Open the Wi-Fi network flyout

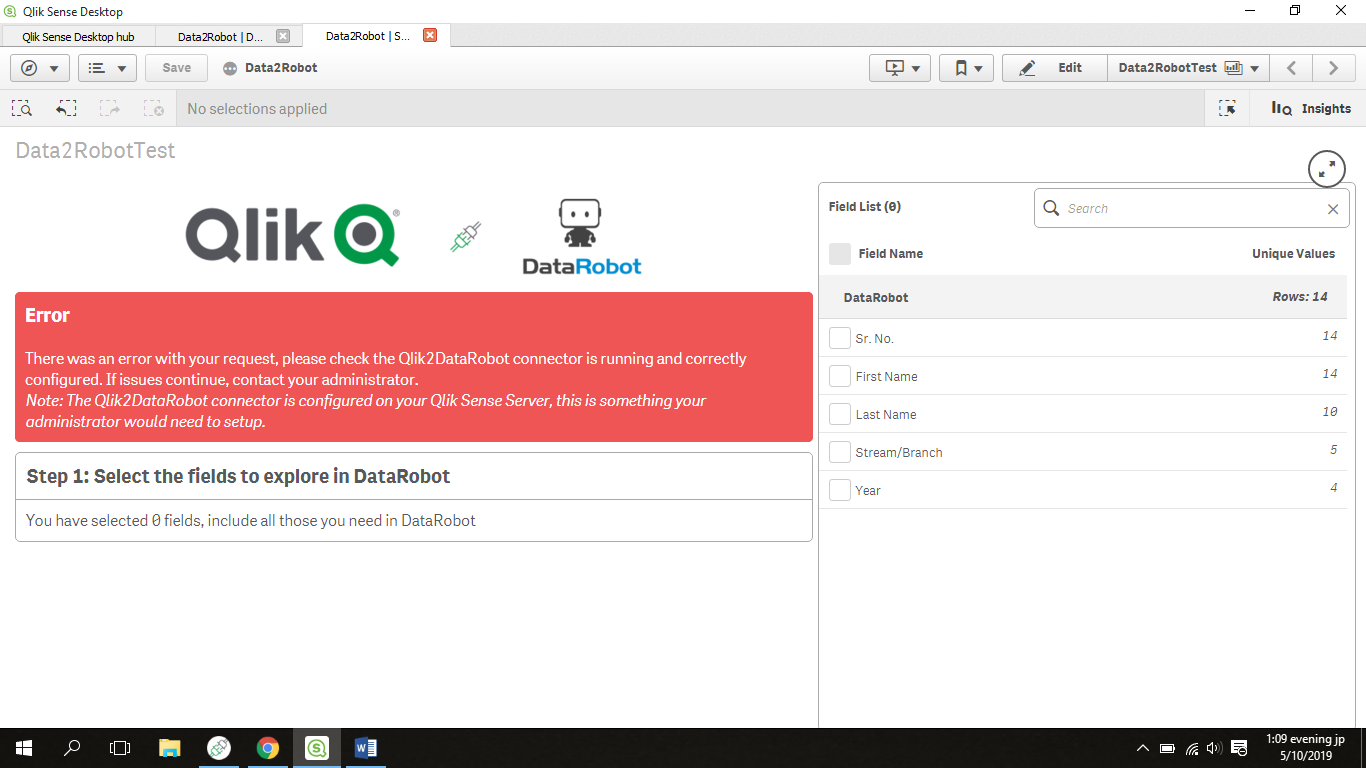click(x=1192, y=748)
